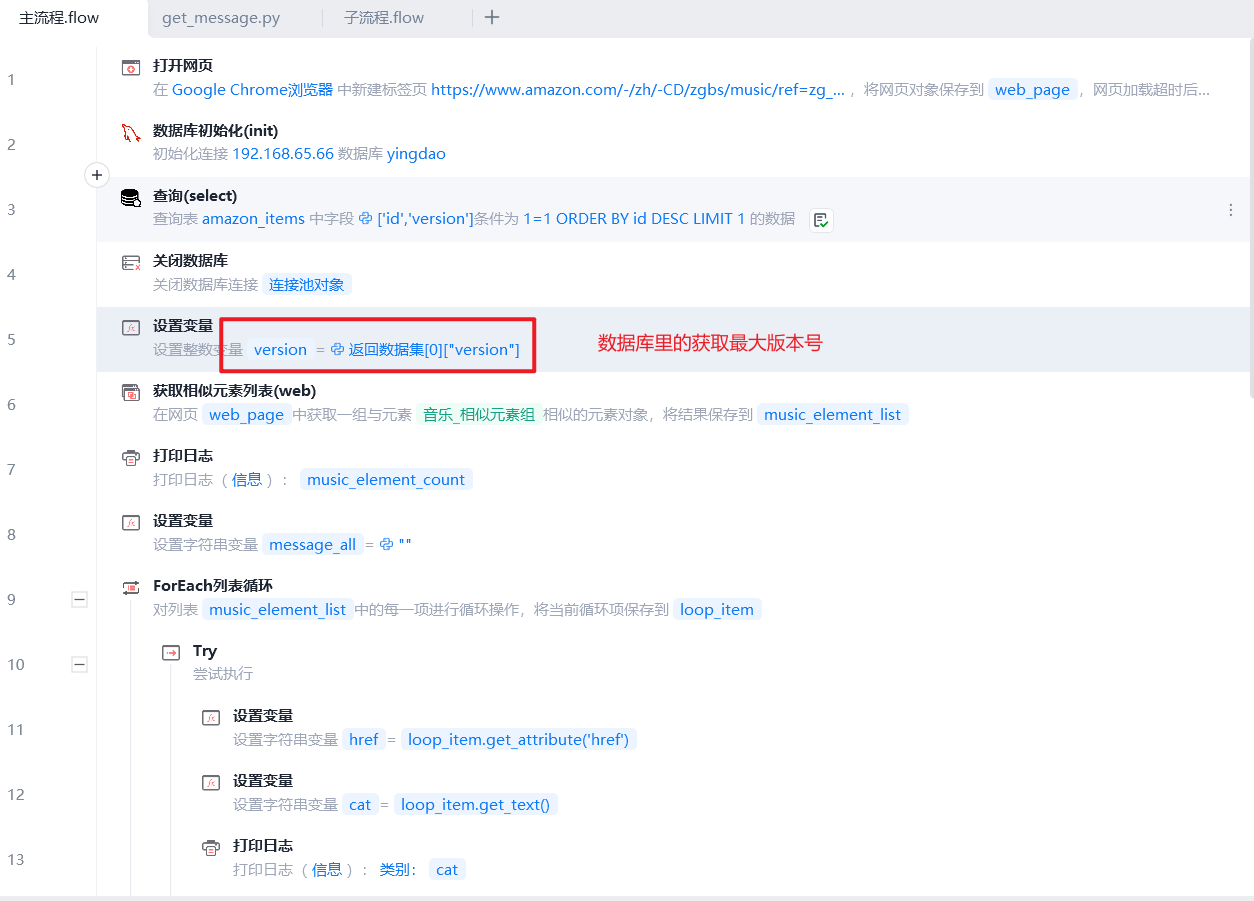The image size is (1254, 901).
Task: Insert a step using the plus circle button
Action: tap(97, 175)
